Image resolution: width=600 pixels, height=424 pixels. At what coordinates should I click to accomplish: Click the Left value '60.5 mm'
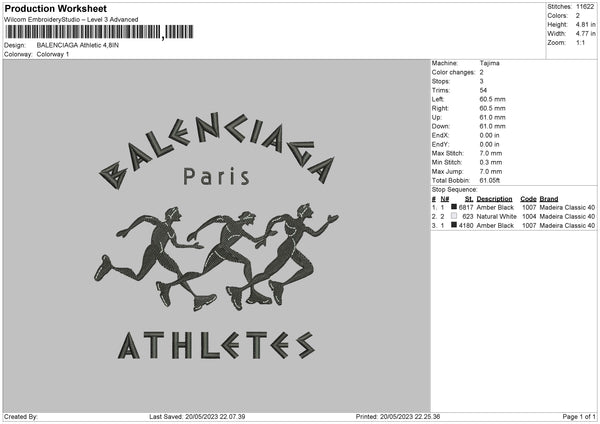492,99
